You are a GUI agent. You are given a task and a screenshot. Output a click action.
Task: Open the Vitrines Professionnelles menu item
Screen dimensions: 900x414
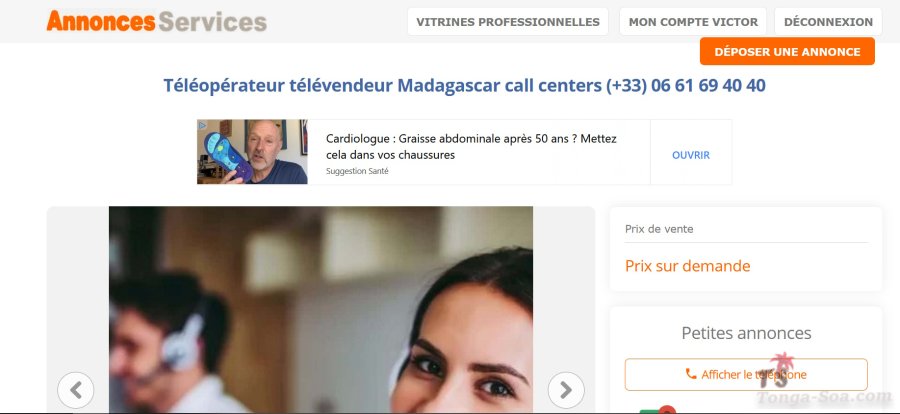pyautogui.click(x=508, y=22)
